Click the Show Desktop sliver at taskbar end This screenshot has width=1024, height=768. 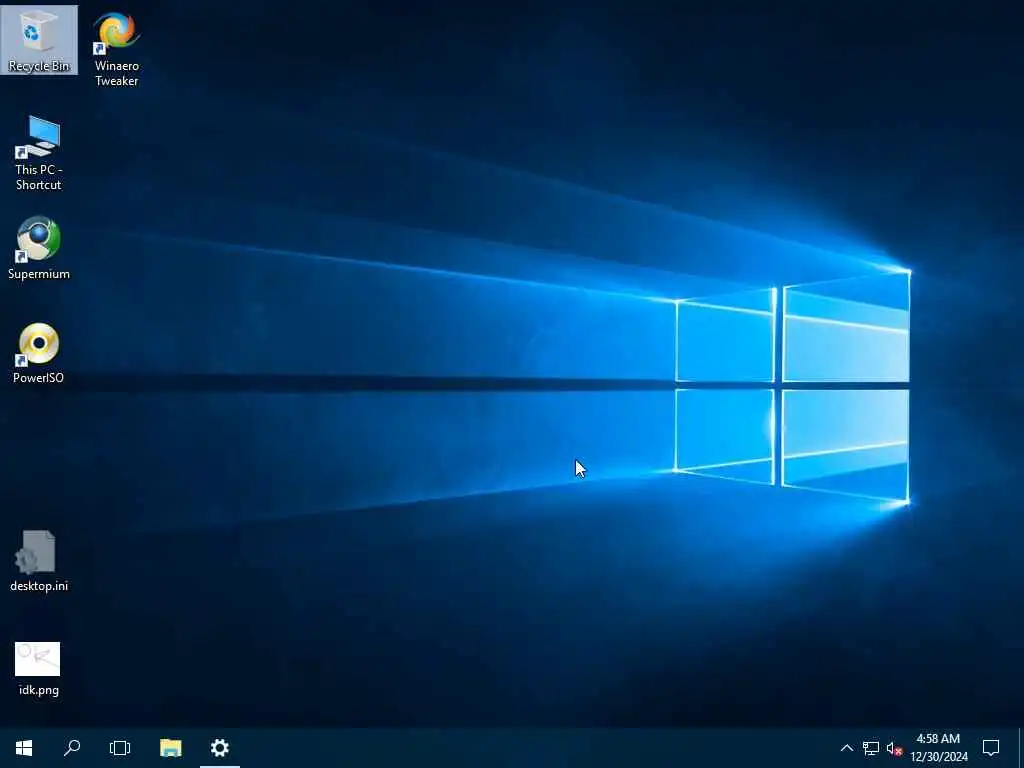click(1021, 748)
